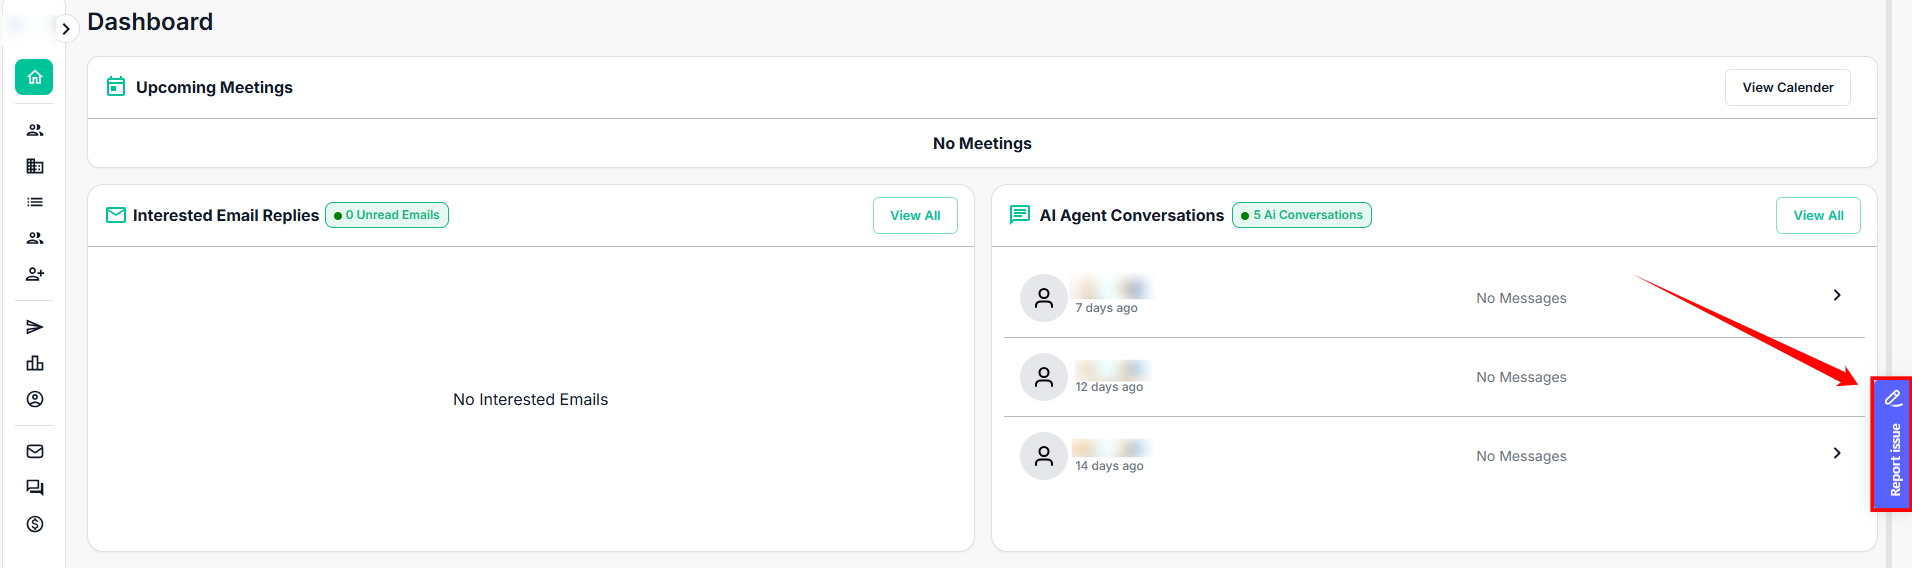Click the 0 Unread Emails badge
This screenshot has width=1912, height=568.
pos(387,215)
